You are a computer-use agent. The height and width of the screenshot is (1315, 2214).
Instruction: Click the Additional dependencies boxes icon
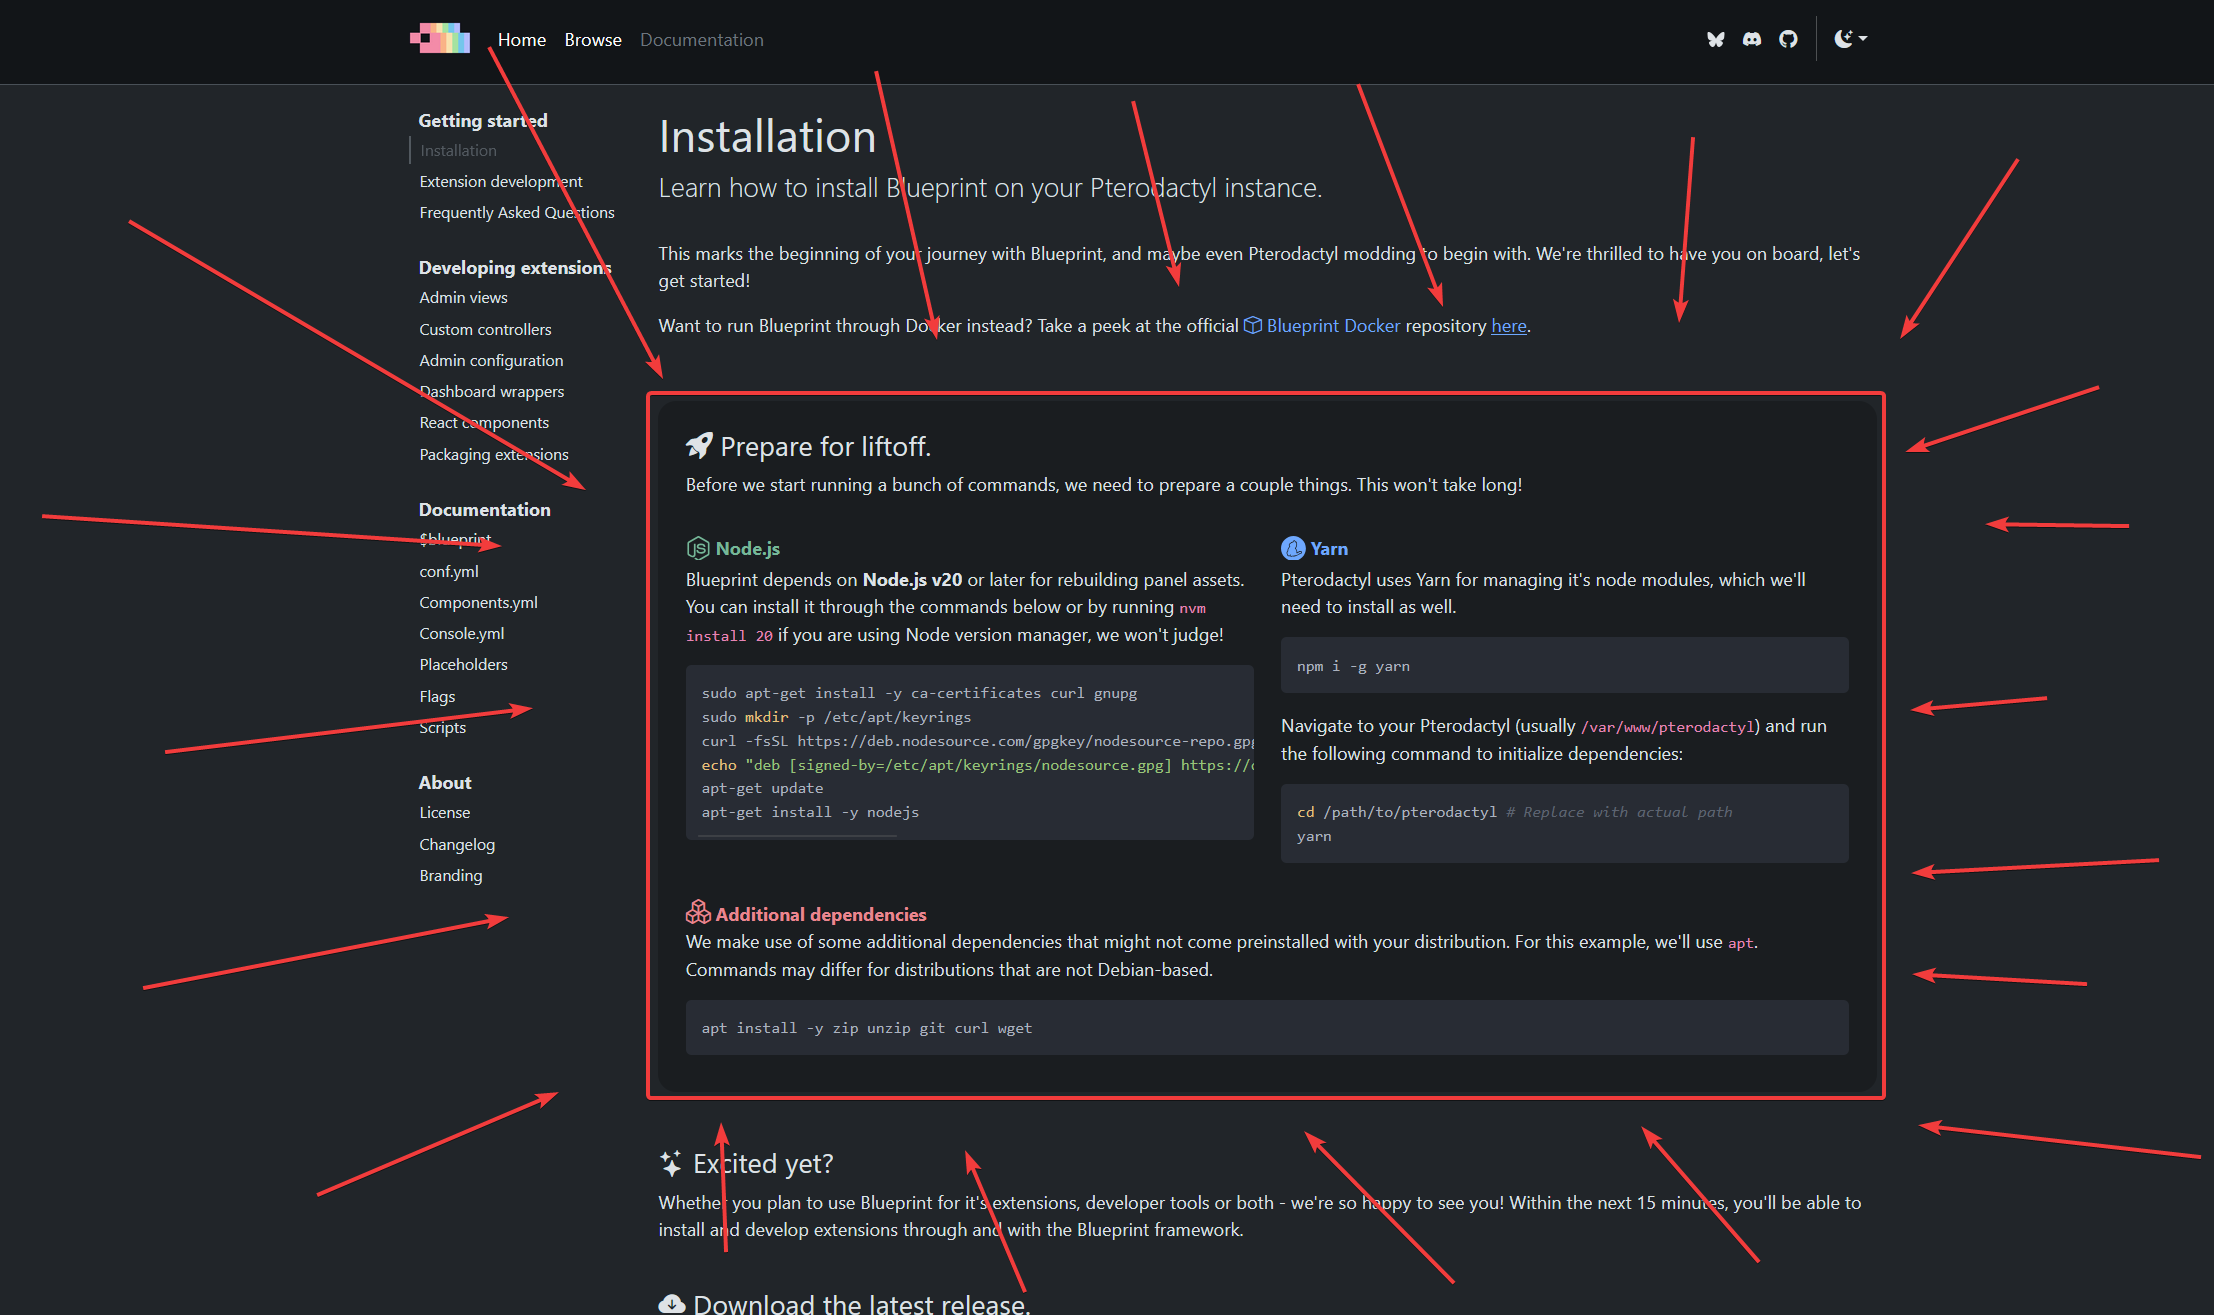698,912
